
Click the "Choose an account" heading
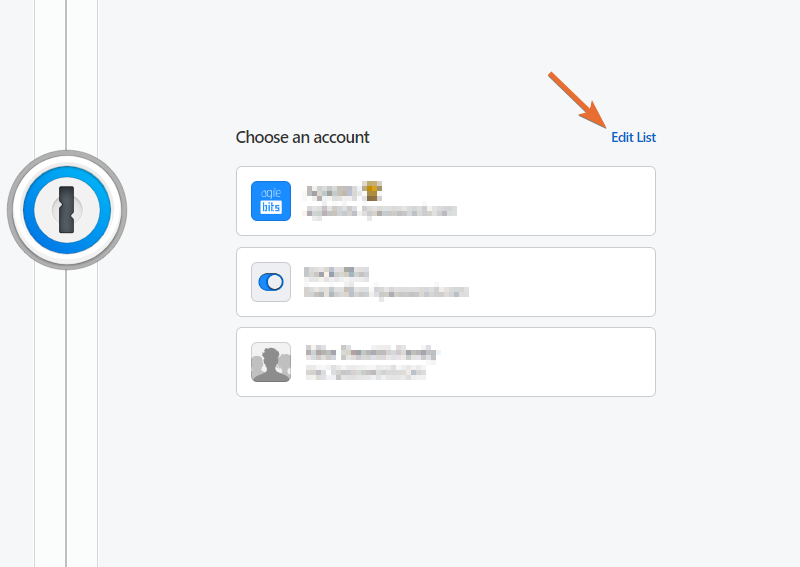[x=302, y=138]
